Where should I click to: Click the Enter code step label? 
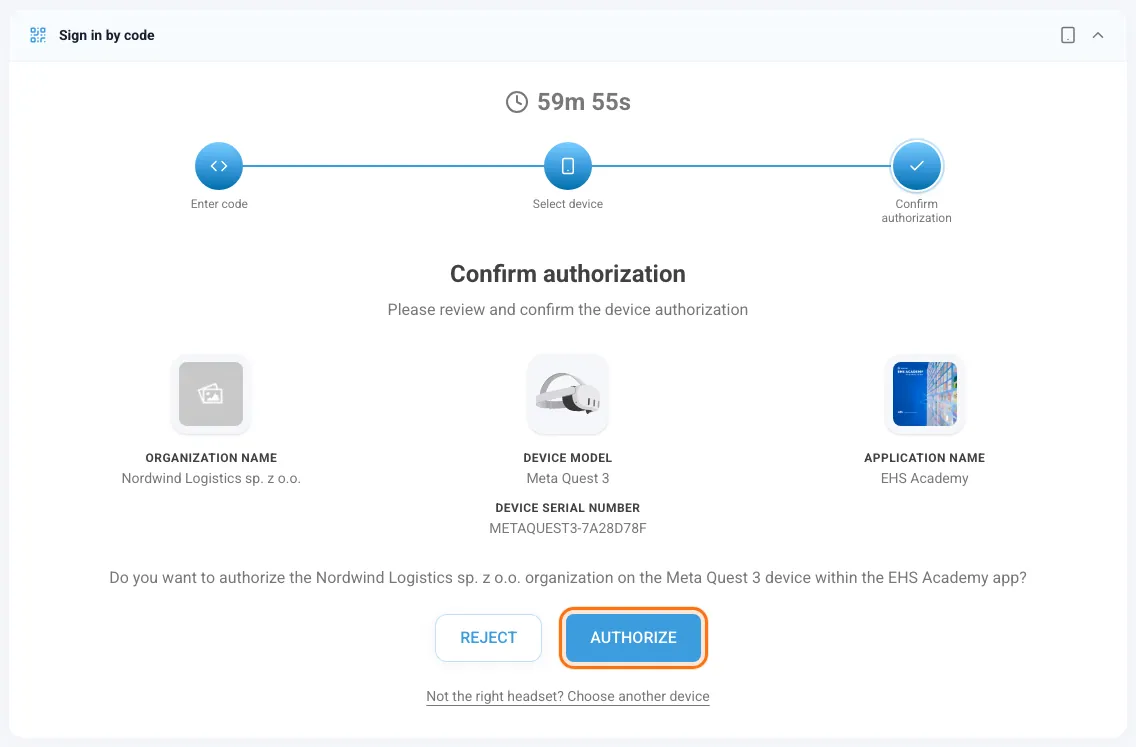click(220, 204)
